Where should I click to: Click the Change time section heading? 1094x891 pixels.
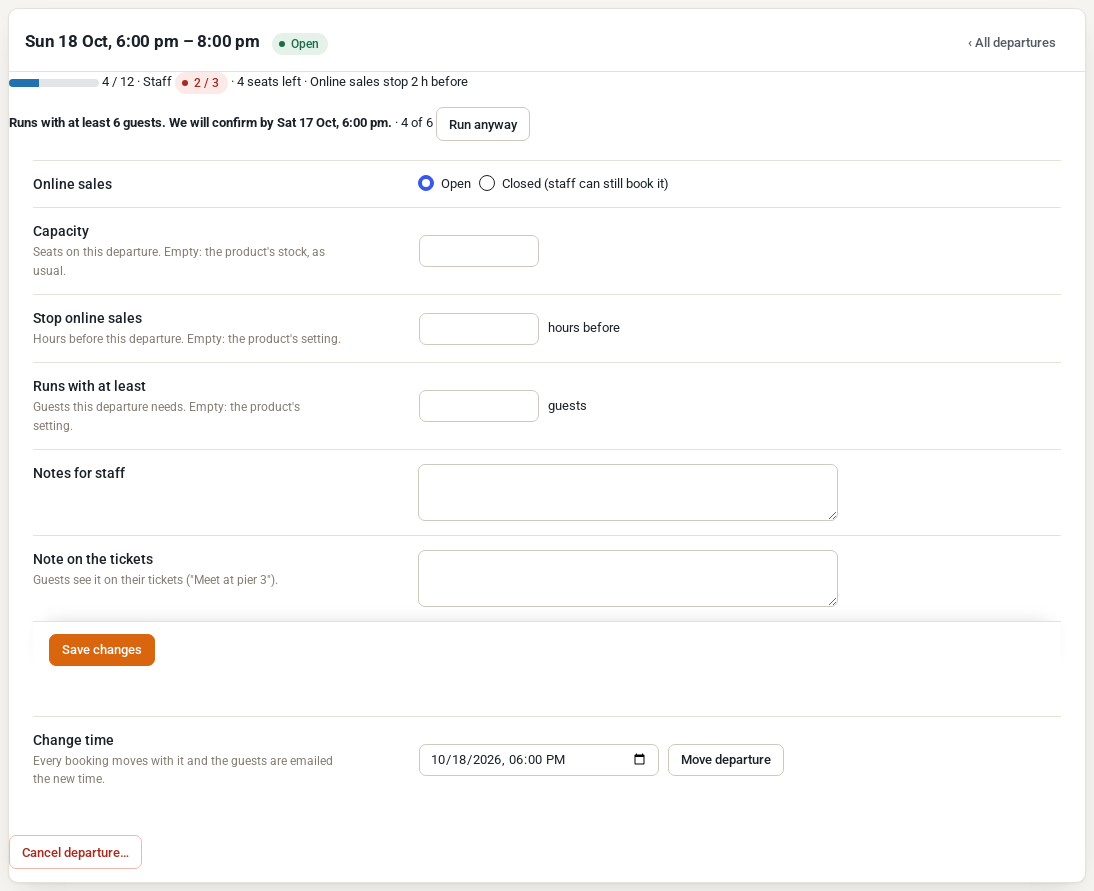coord(73,740)
